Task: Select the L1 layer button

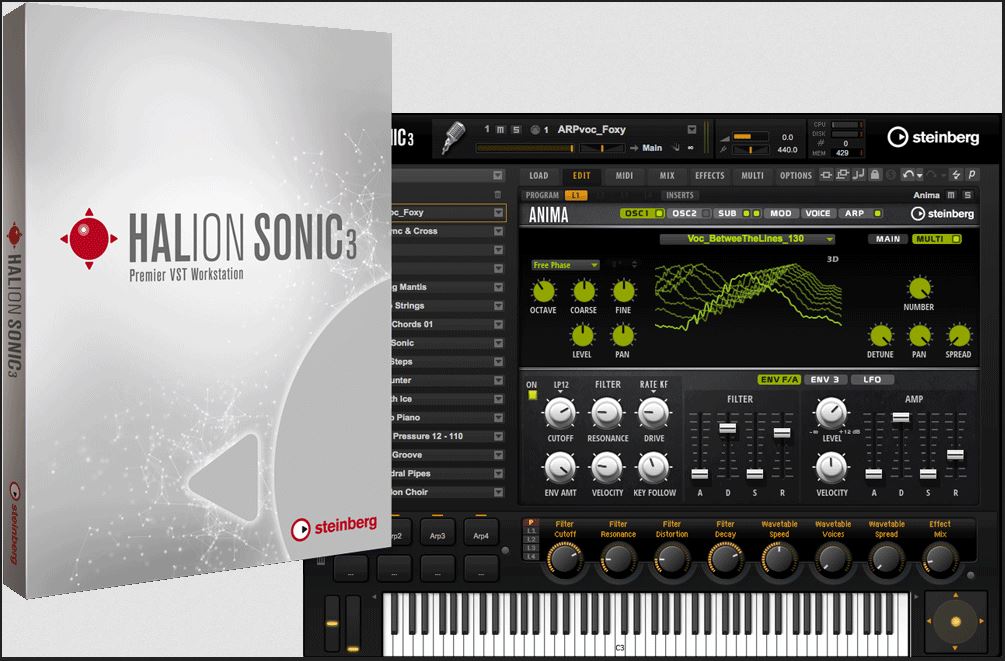Action: [575, 195]
